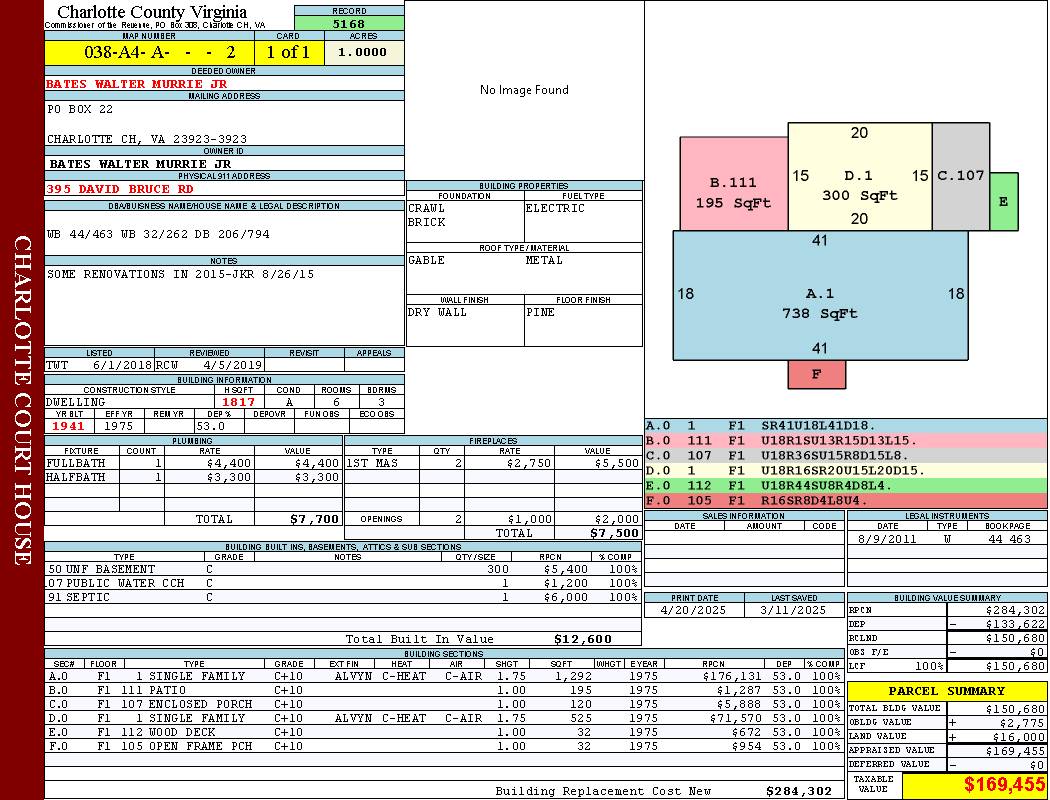The height and width of the screenshot is (800, 1050).
Task: Select the B.0 111 PATIO section row
Action: [x=444, y=690]
